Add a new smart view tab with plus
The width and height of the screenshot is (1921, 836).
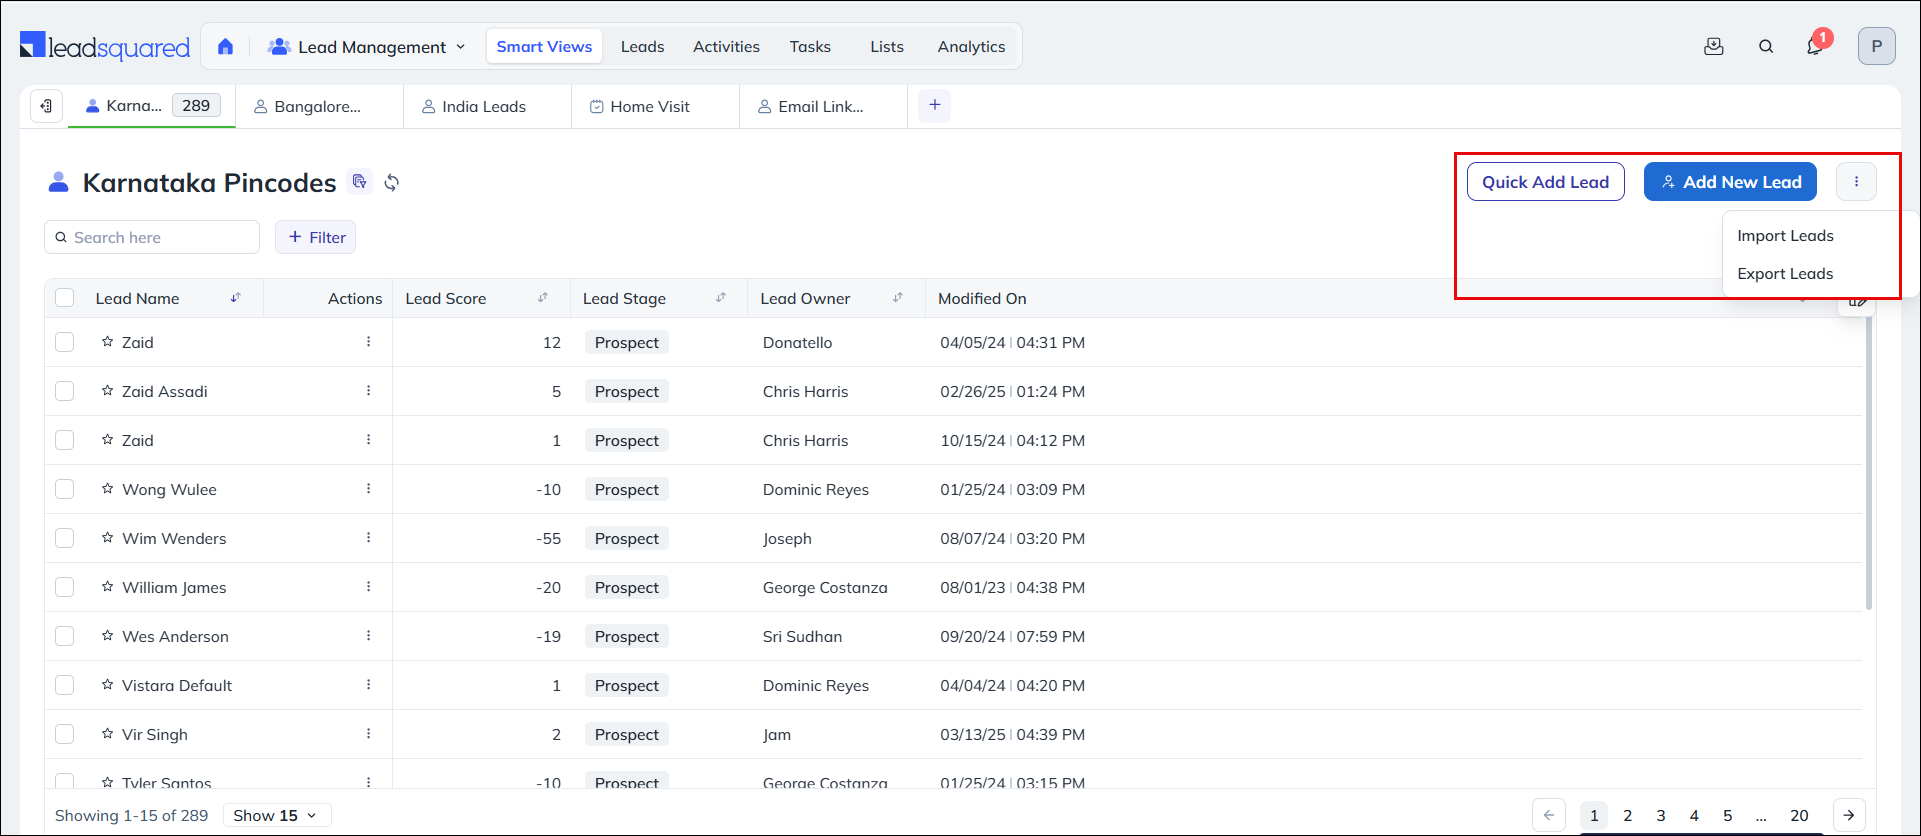[934, 105]
